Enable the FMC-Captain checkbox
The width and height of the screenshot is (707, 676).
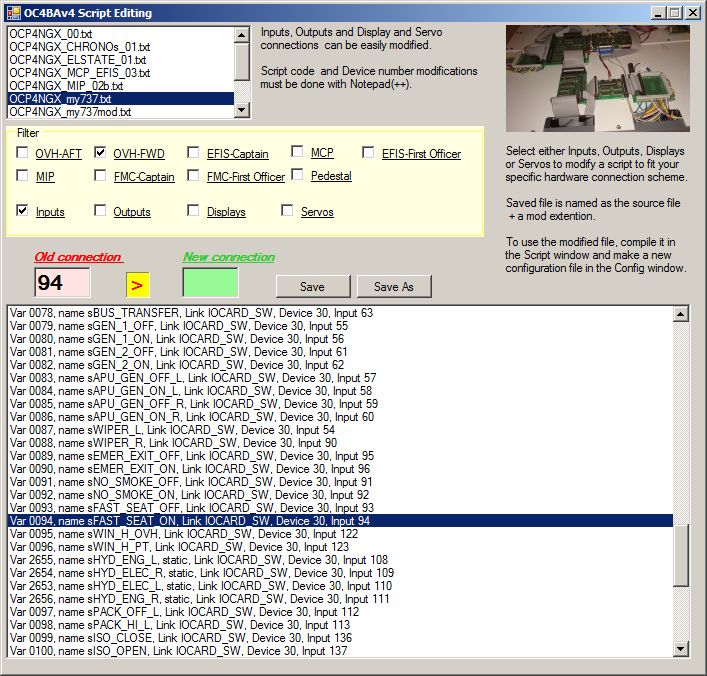tap(100, 175)
